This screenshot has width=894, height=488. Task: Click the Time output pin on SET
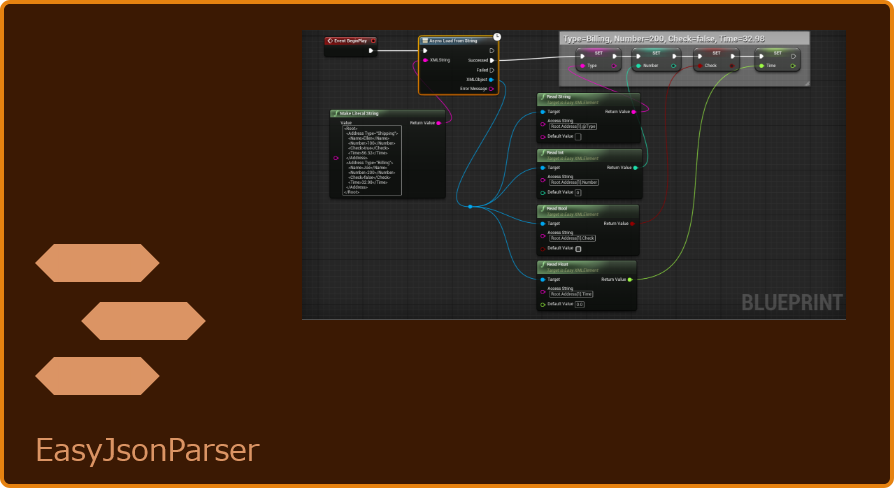coord(793,66)
